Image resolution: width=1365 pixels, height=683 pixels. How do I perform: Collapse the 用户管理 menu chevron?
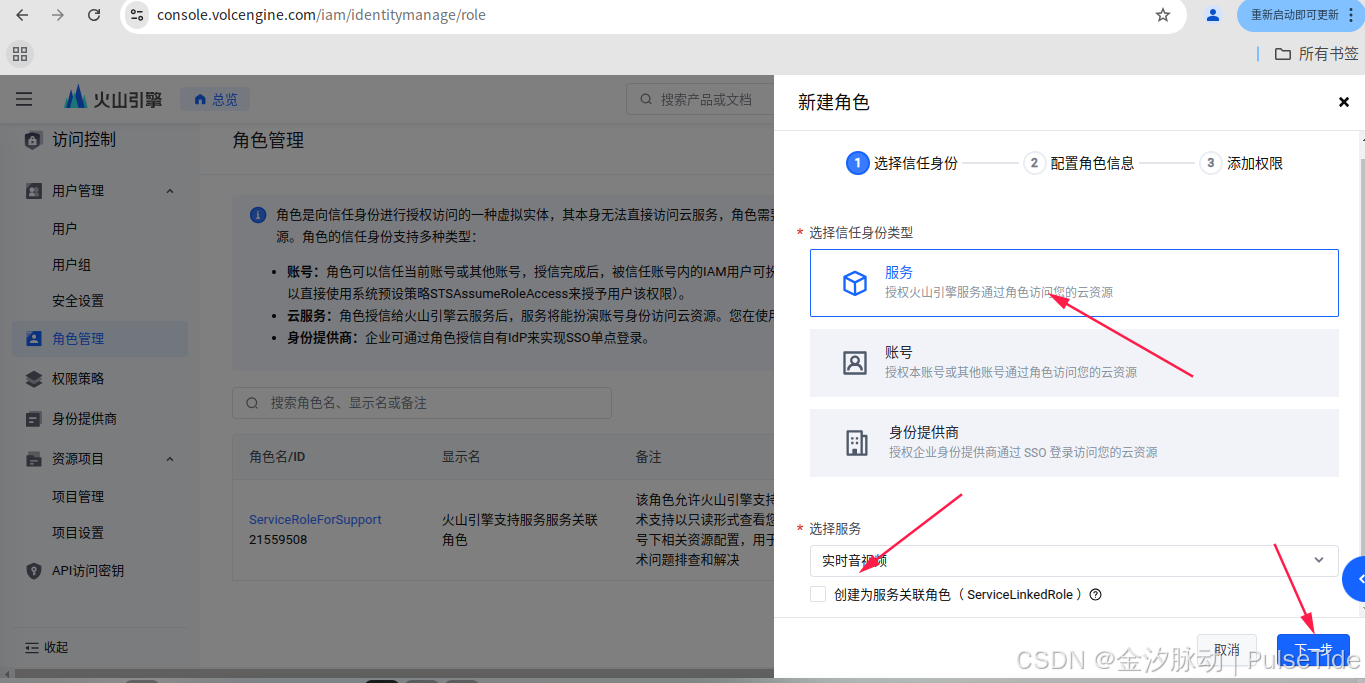coord(169,191)
